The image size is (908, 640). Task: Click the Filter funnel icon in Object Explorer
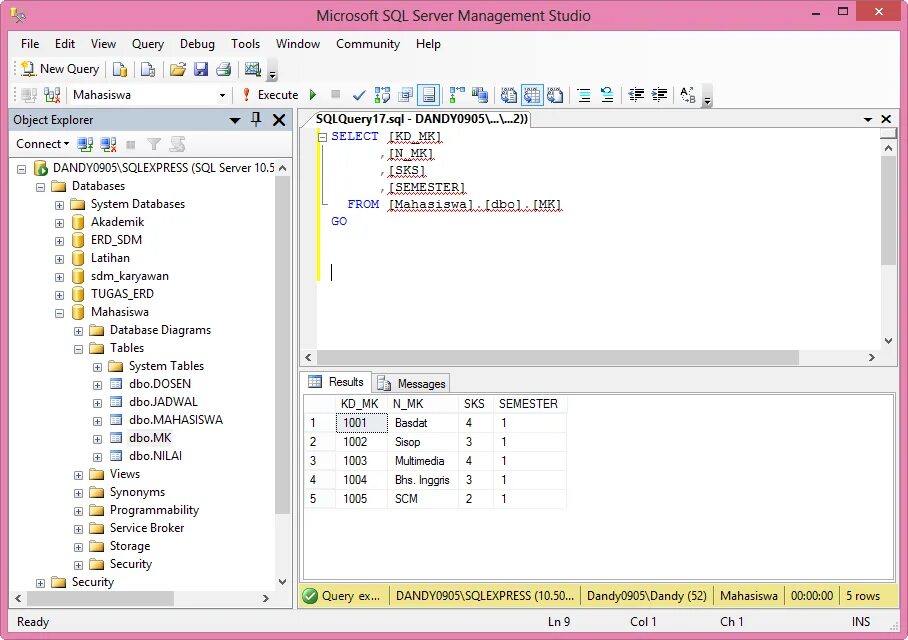tap(154, 144)
